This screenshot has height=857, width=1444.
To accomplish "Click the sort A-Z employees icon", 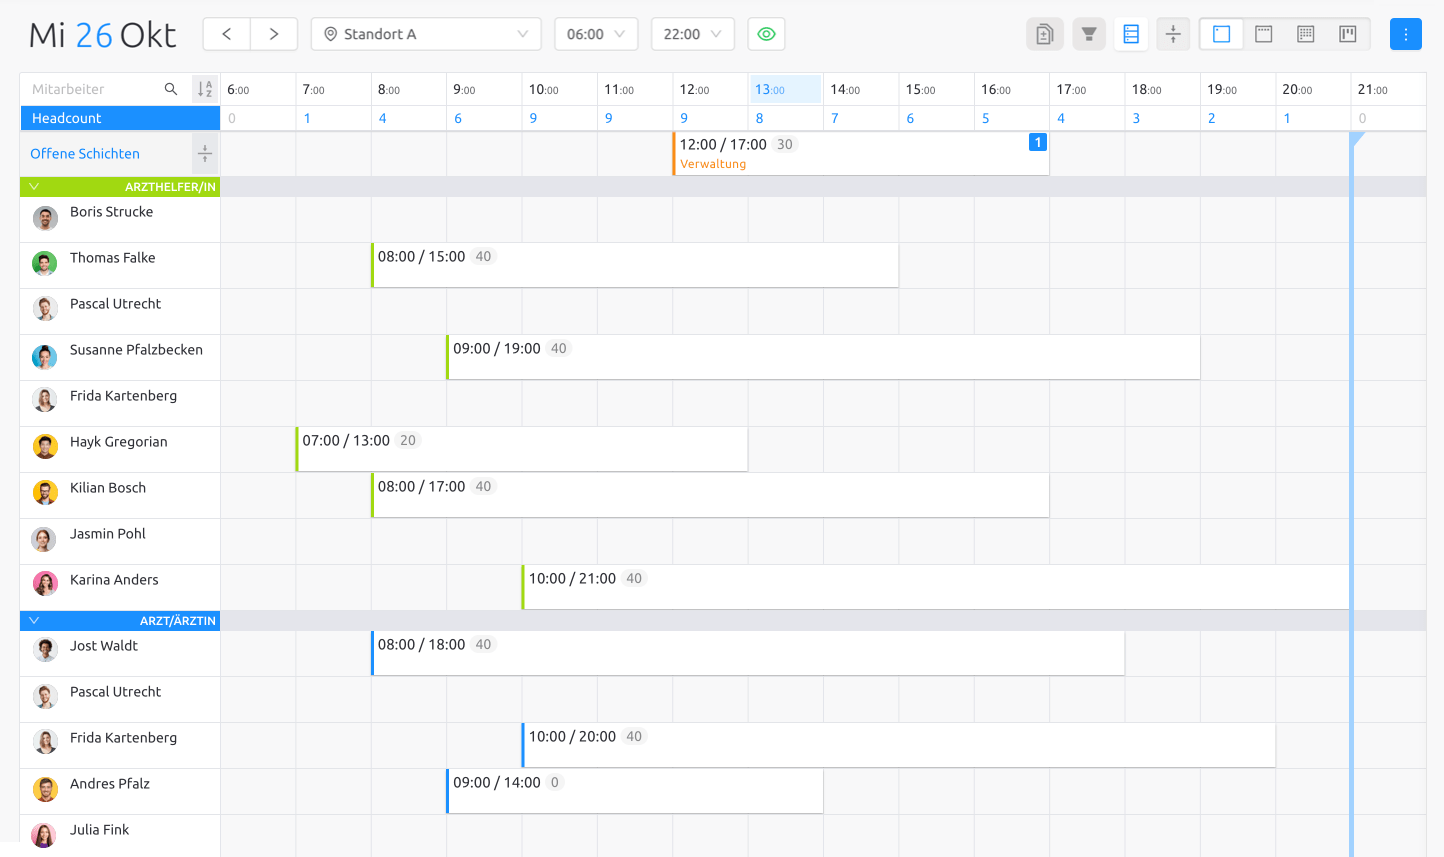I will point(205,88).
